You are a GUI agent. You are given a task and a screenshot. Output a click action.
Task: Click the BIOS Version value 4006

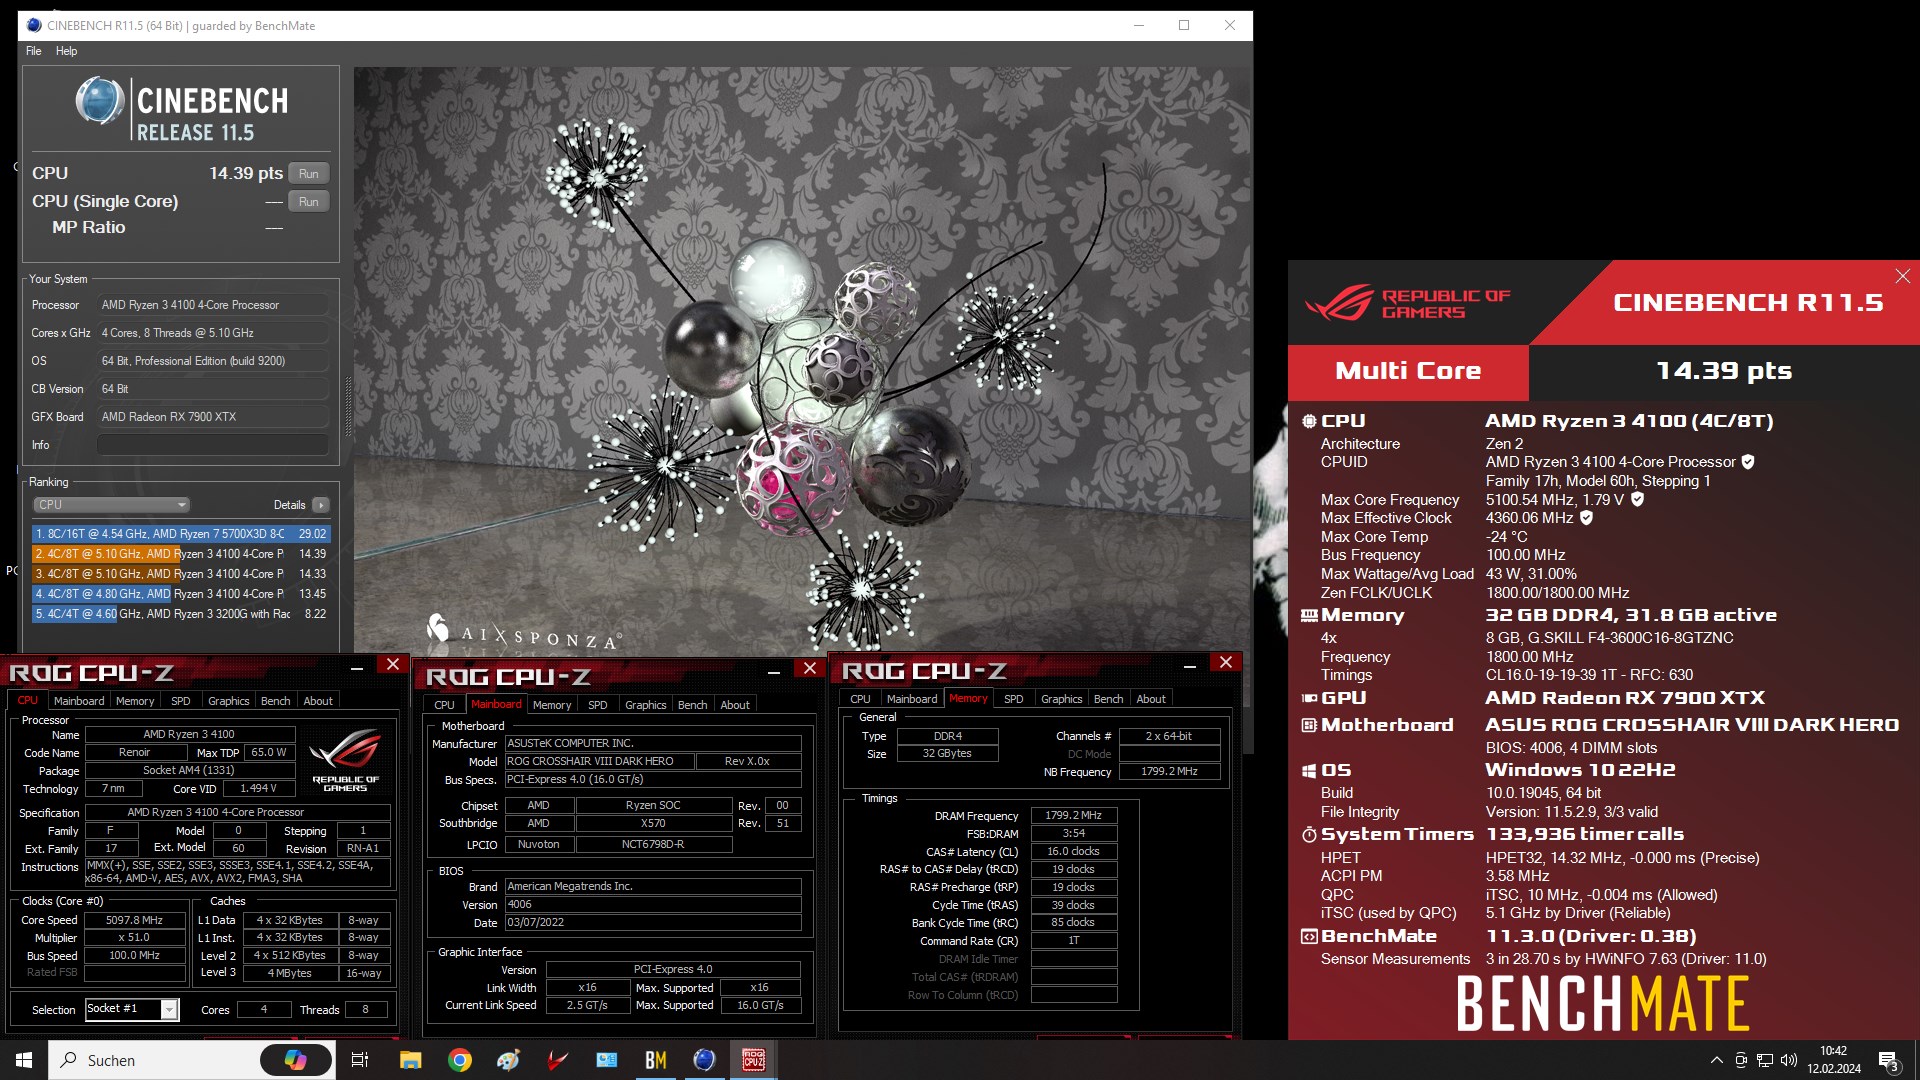click(x=653, y=904)
